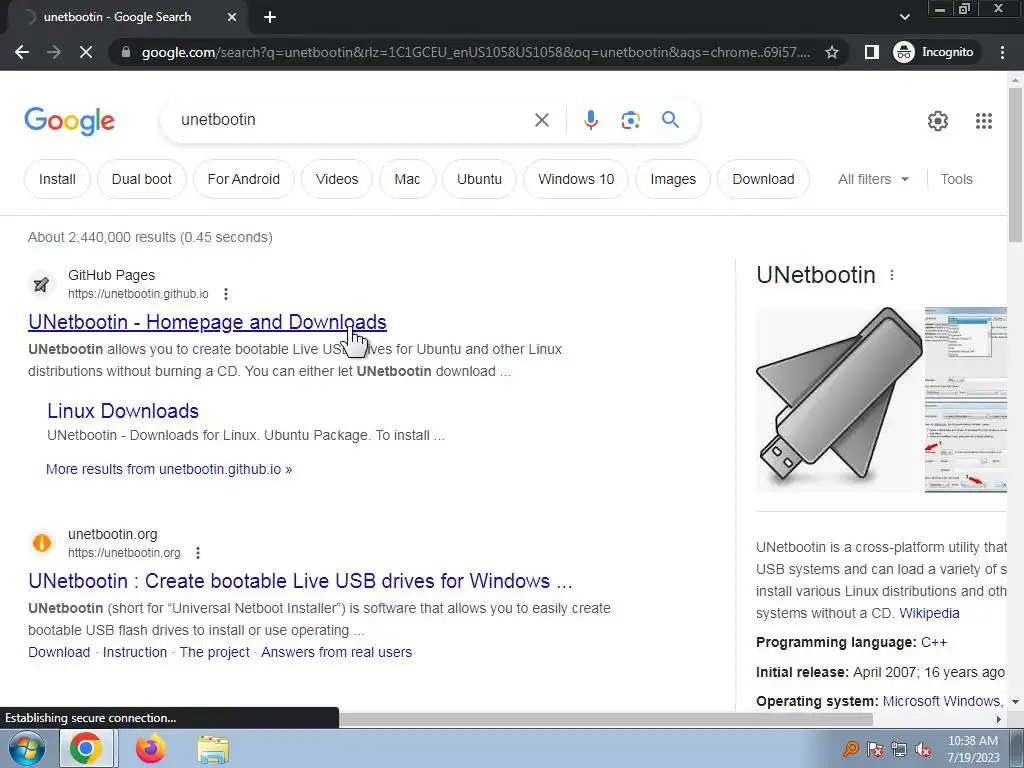Open more options for GitHub Pages result

[226, 294]
